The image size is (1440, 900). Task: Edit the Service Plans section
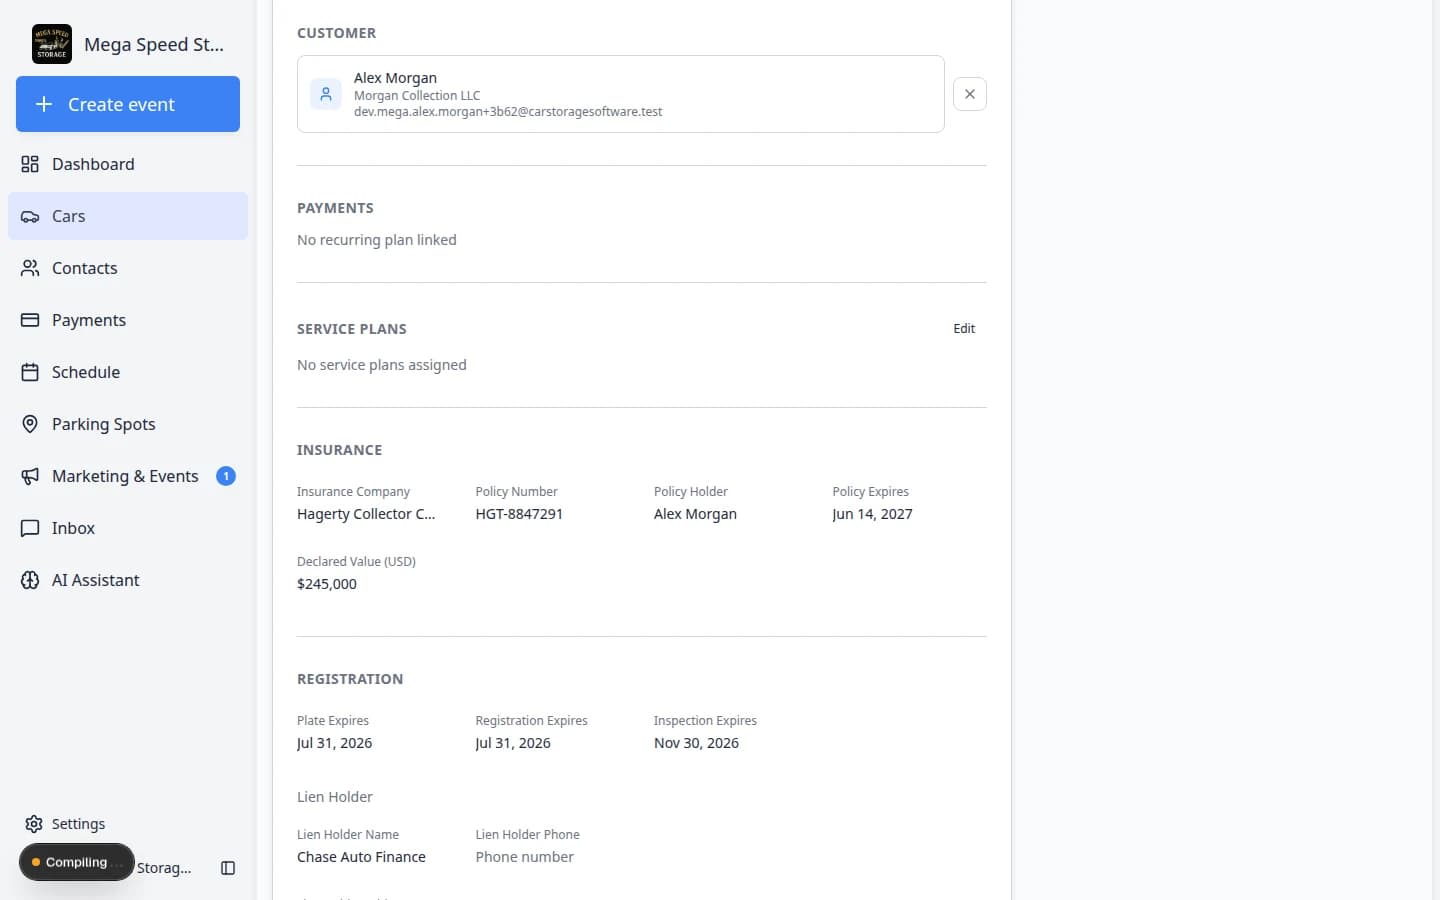pyautogui.click(x=964, y=328)
